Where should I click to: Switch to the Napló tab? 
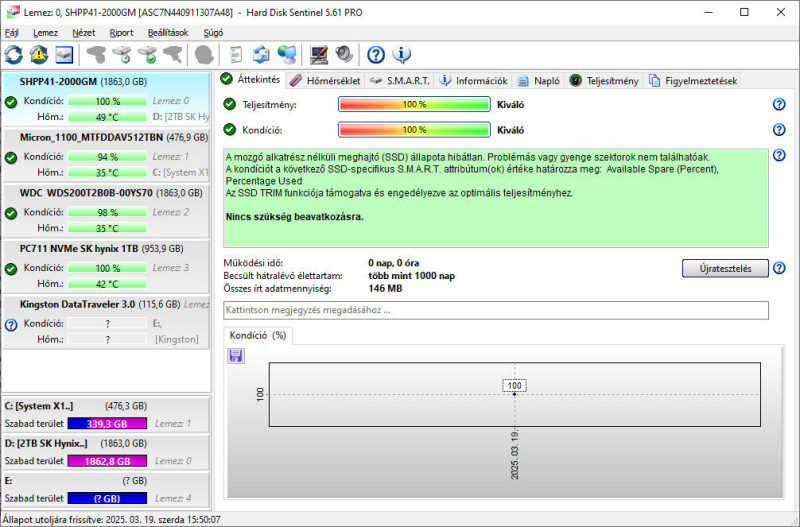539,81
